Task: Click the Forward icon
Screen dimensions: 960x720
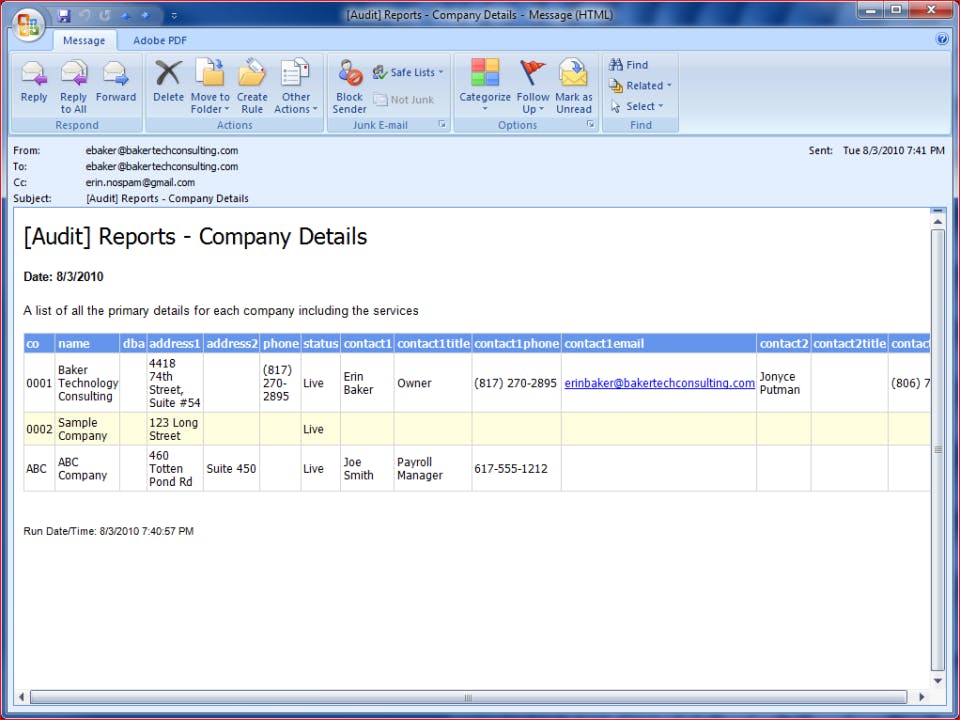Action: [116, 82]
